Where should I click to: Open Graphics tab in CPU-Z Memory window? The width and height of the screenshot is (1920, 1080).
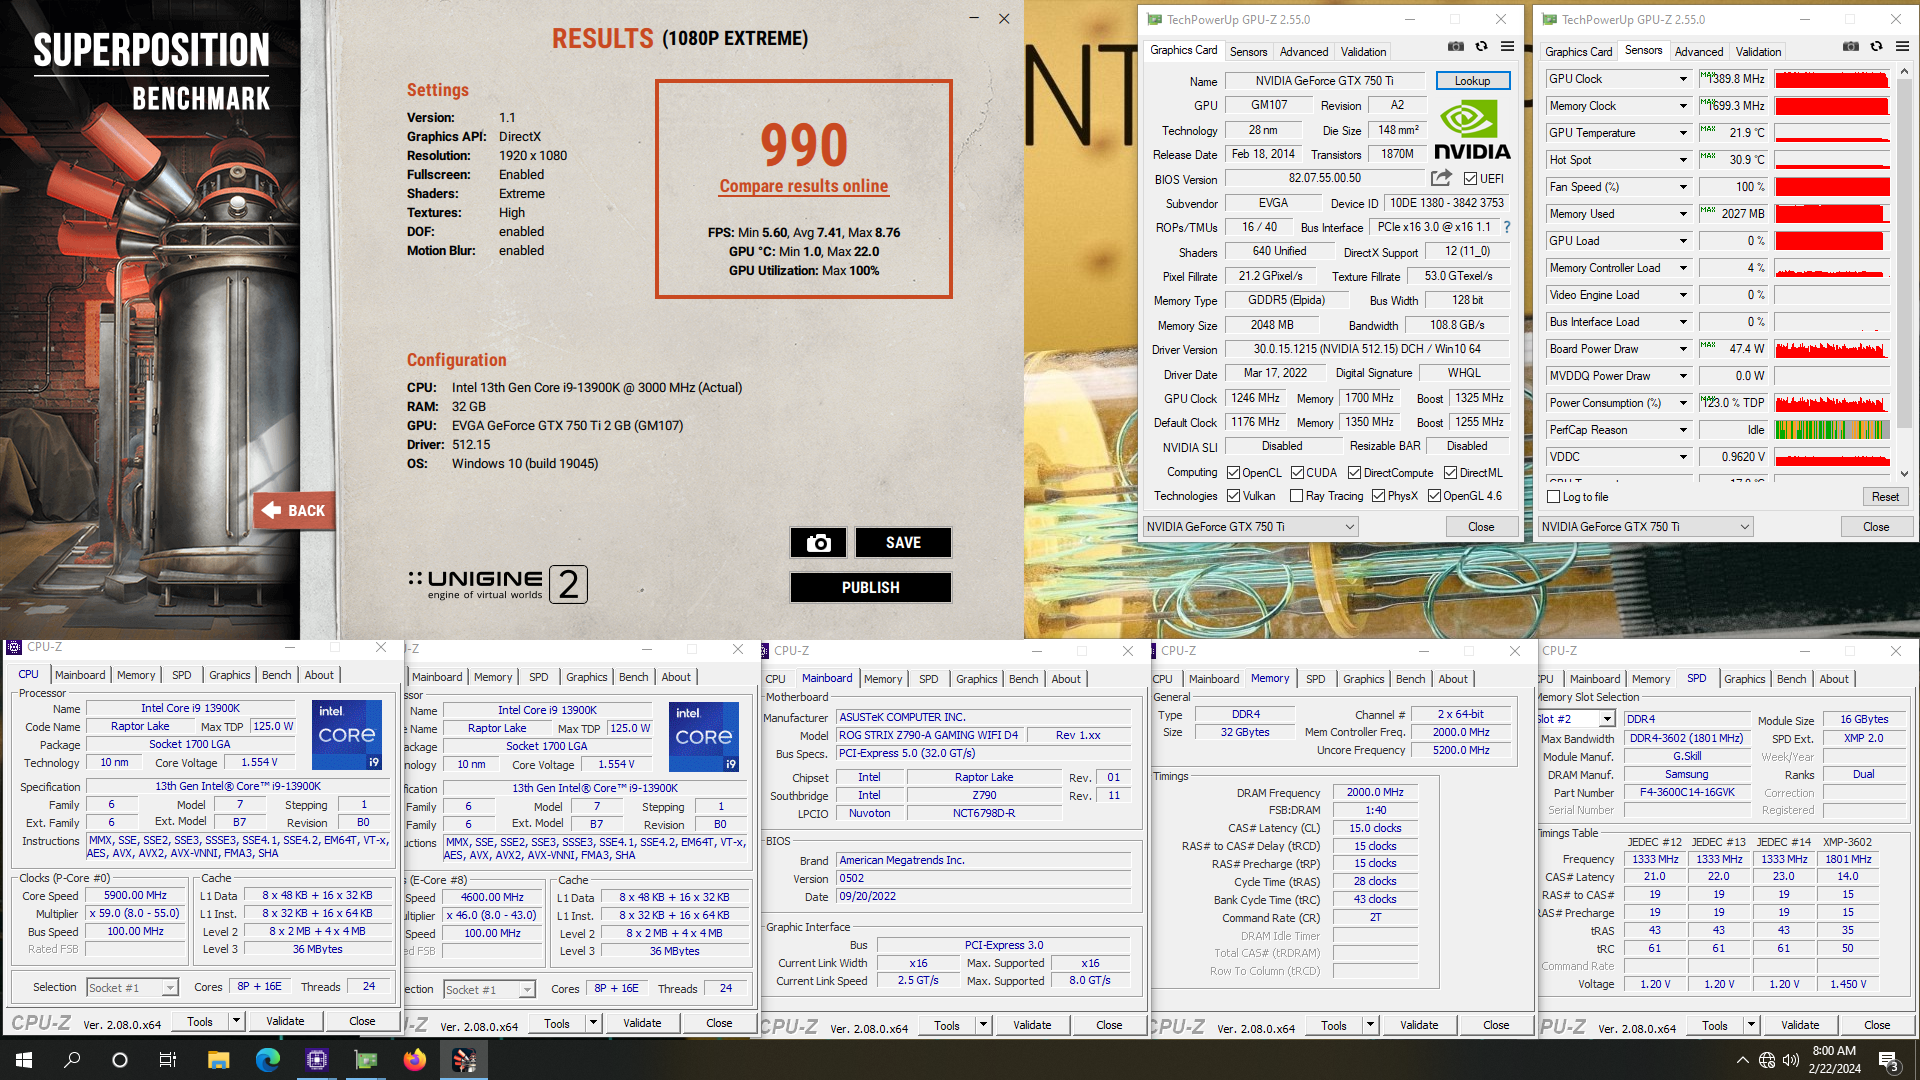pos(1364,679)
